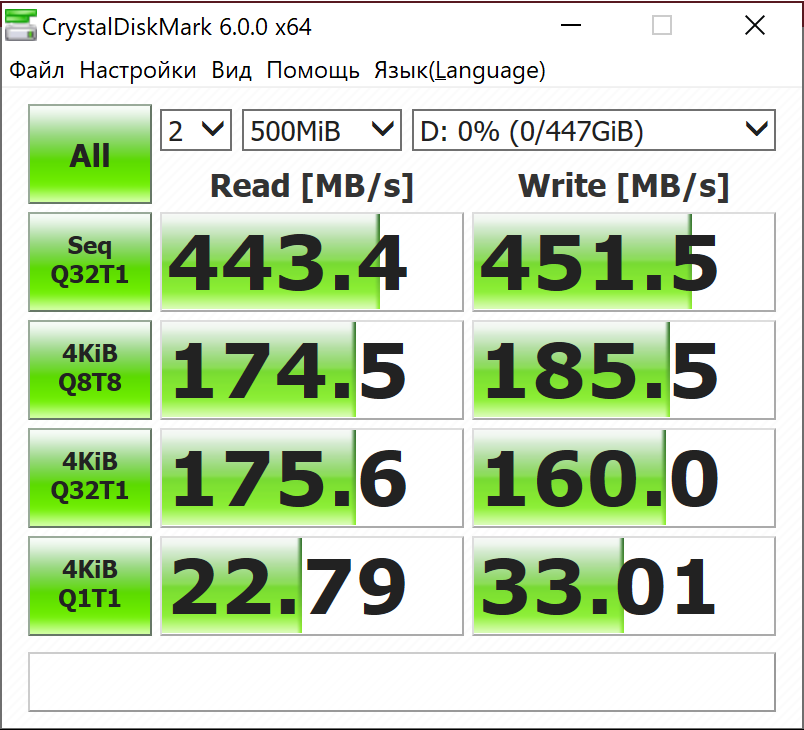Click the empty comment field at the bottom

pos(402,682)
